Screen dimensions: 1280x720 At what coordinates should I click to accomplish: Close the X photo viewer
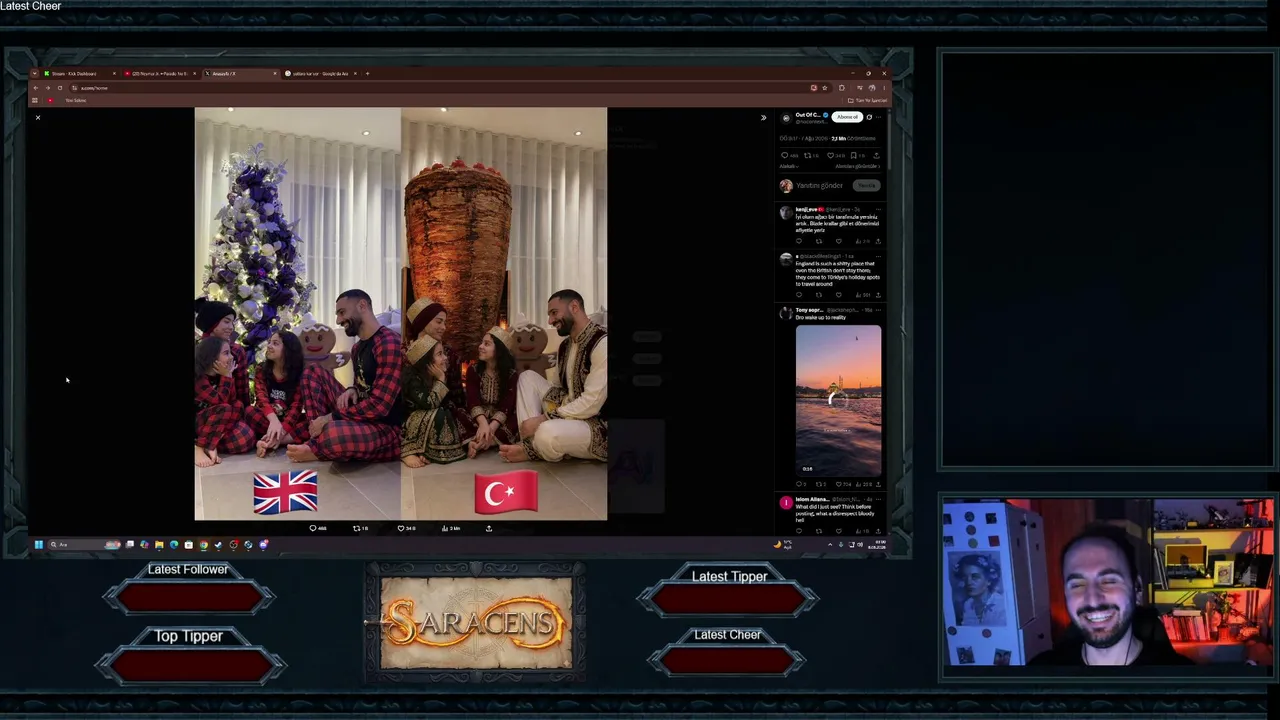38,118
